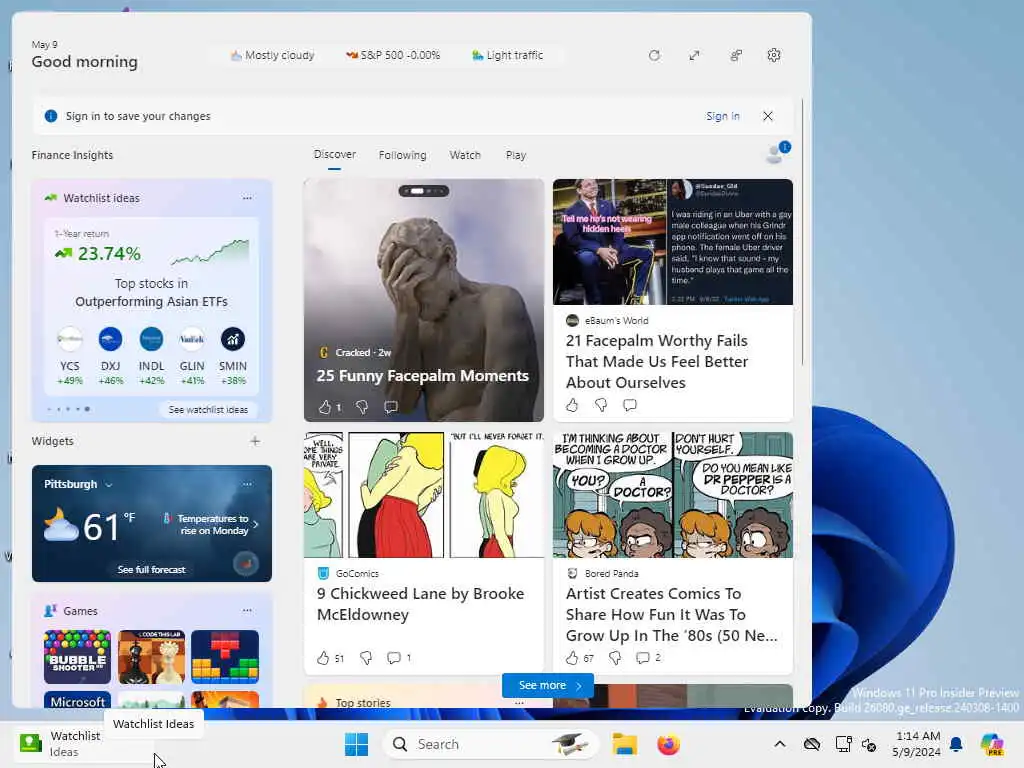Select the YCS stock icon
The width and height of the screenshot is (1024, 768).
coord(70,339)
